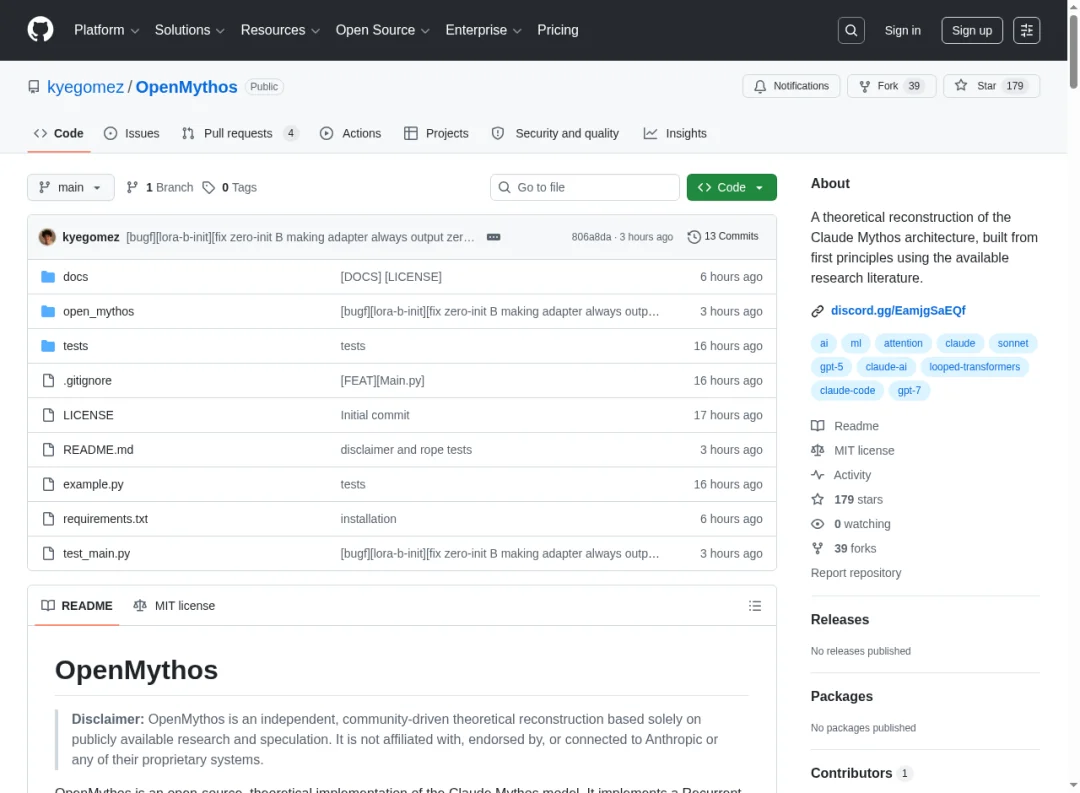
Task: Open the discord.gg/EamjgSaEQf link
Action: click(897, 311)
